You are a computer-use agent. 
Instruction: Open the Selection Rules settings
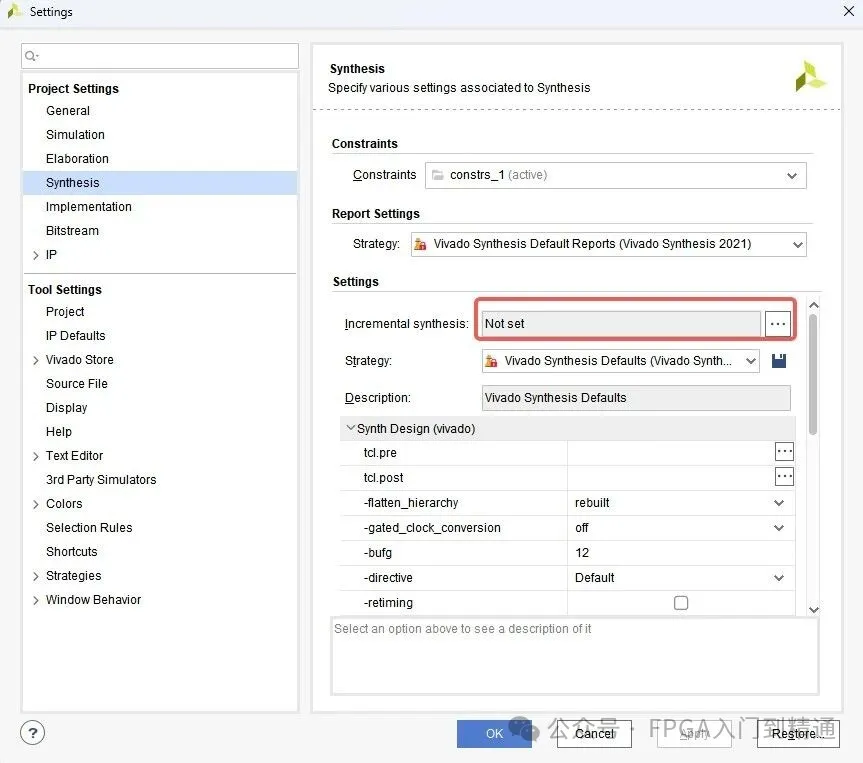click(89, 528)
